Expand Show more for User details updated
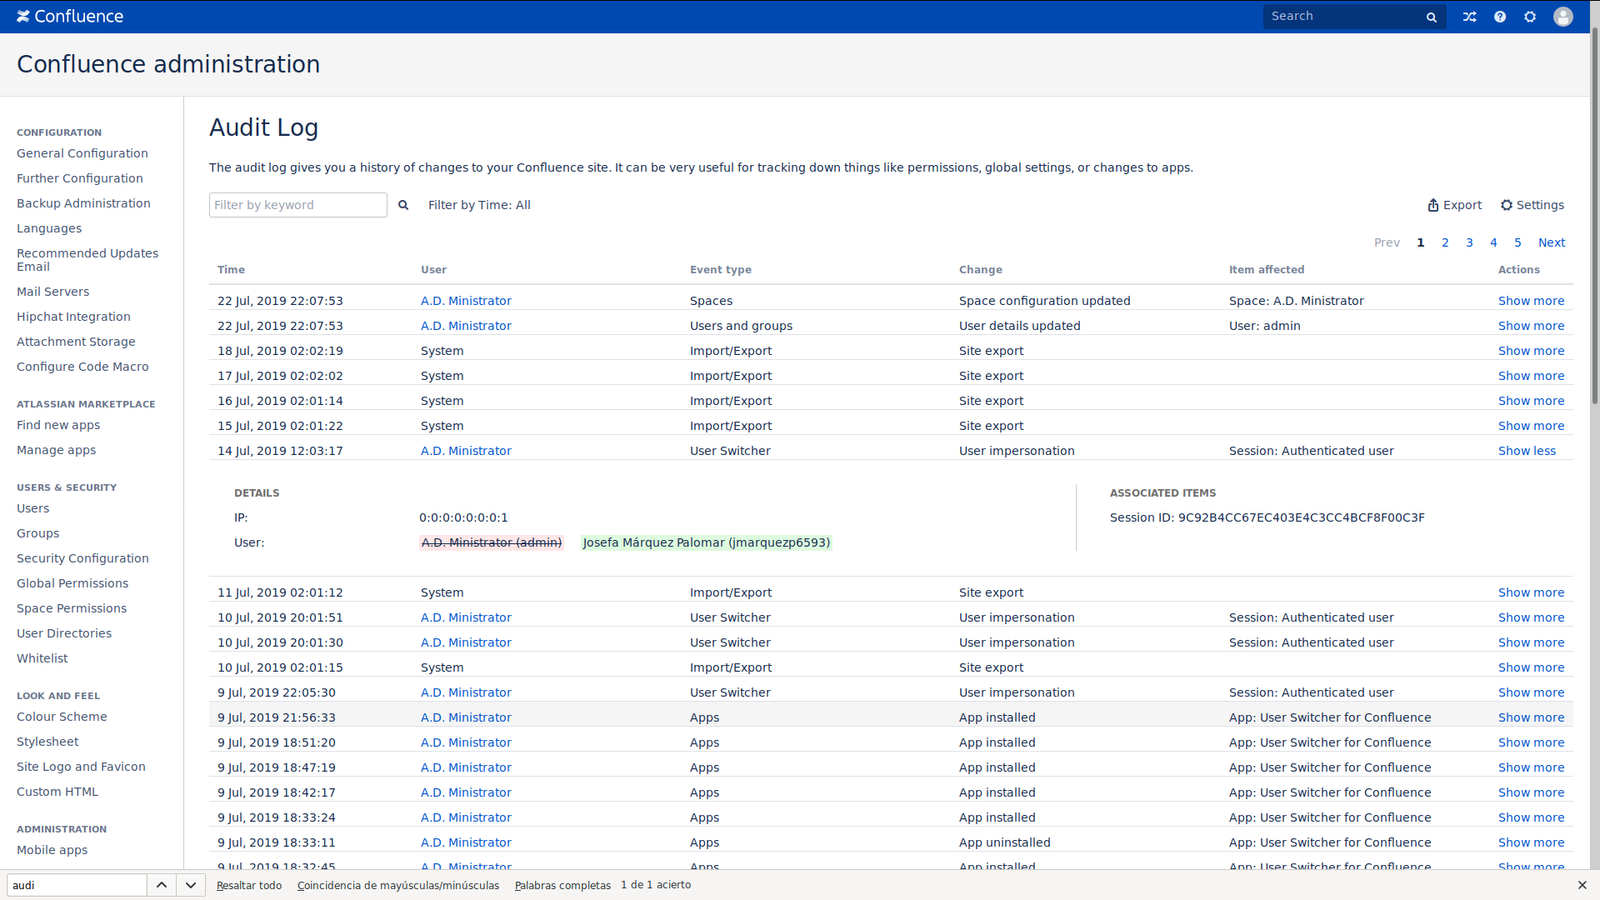Screen dimensions: 1600x900 coord(1531,326)
